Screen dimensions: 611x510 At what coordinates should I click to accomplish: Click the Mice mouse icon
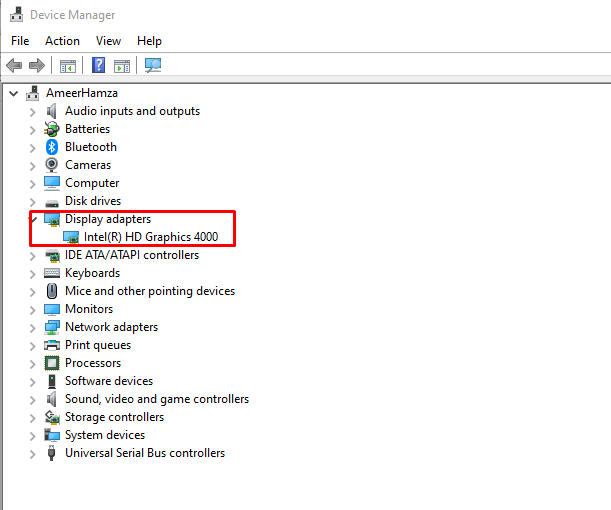tap(52, 291)
